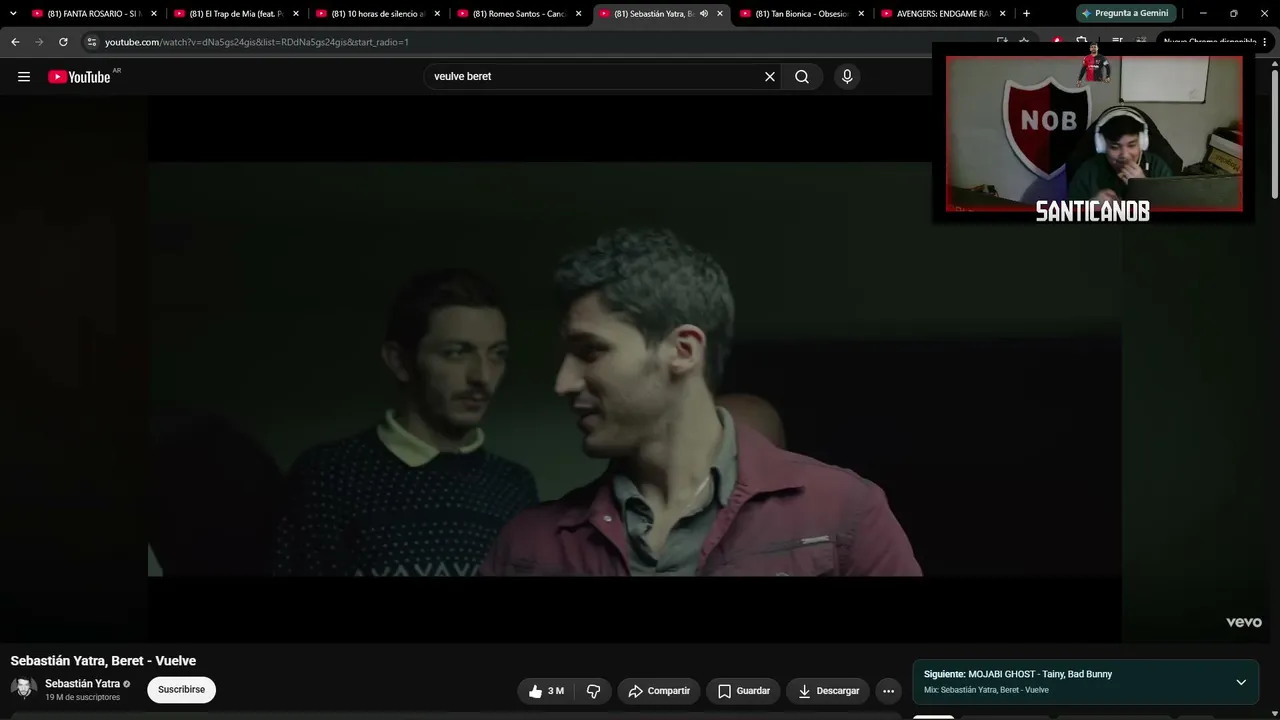The width and height of the screenshot is (1280, 720).
Task: Close the Romeo Santos tab
Action: [x=578, y=14]
